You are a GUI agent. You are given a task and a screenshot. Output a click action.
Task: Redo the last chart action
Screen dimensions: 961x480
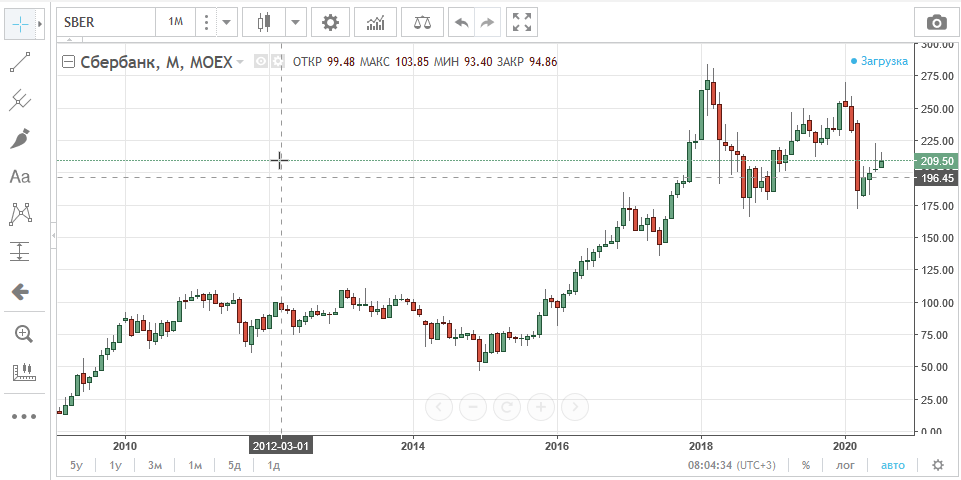[487, 23]
